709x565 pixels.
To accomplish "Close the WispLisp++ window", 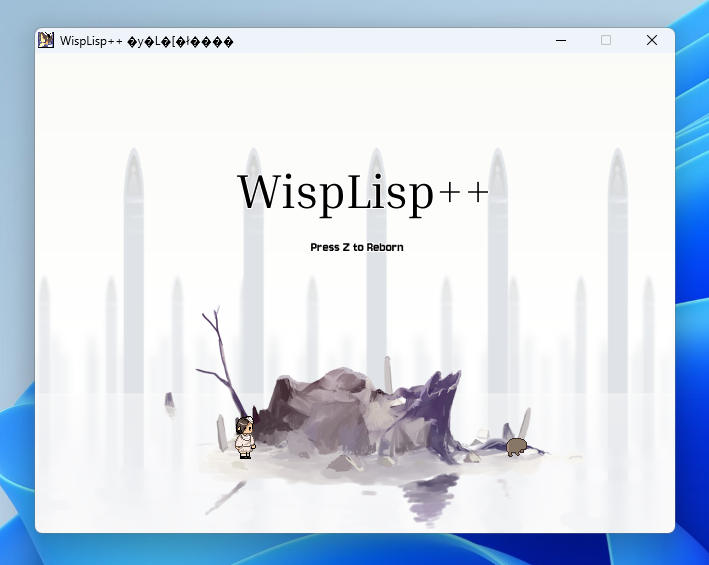I will pos(652,40).
